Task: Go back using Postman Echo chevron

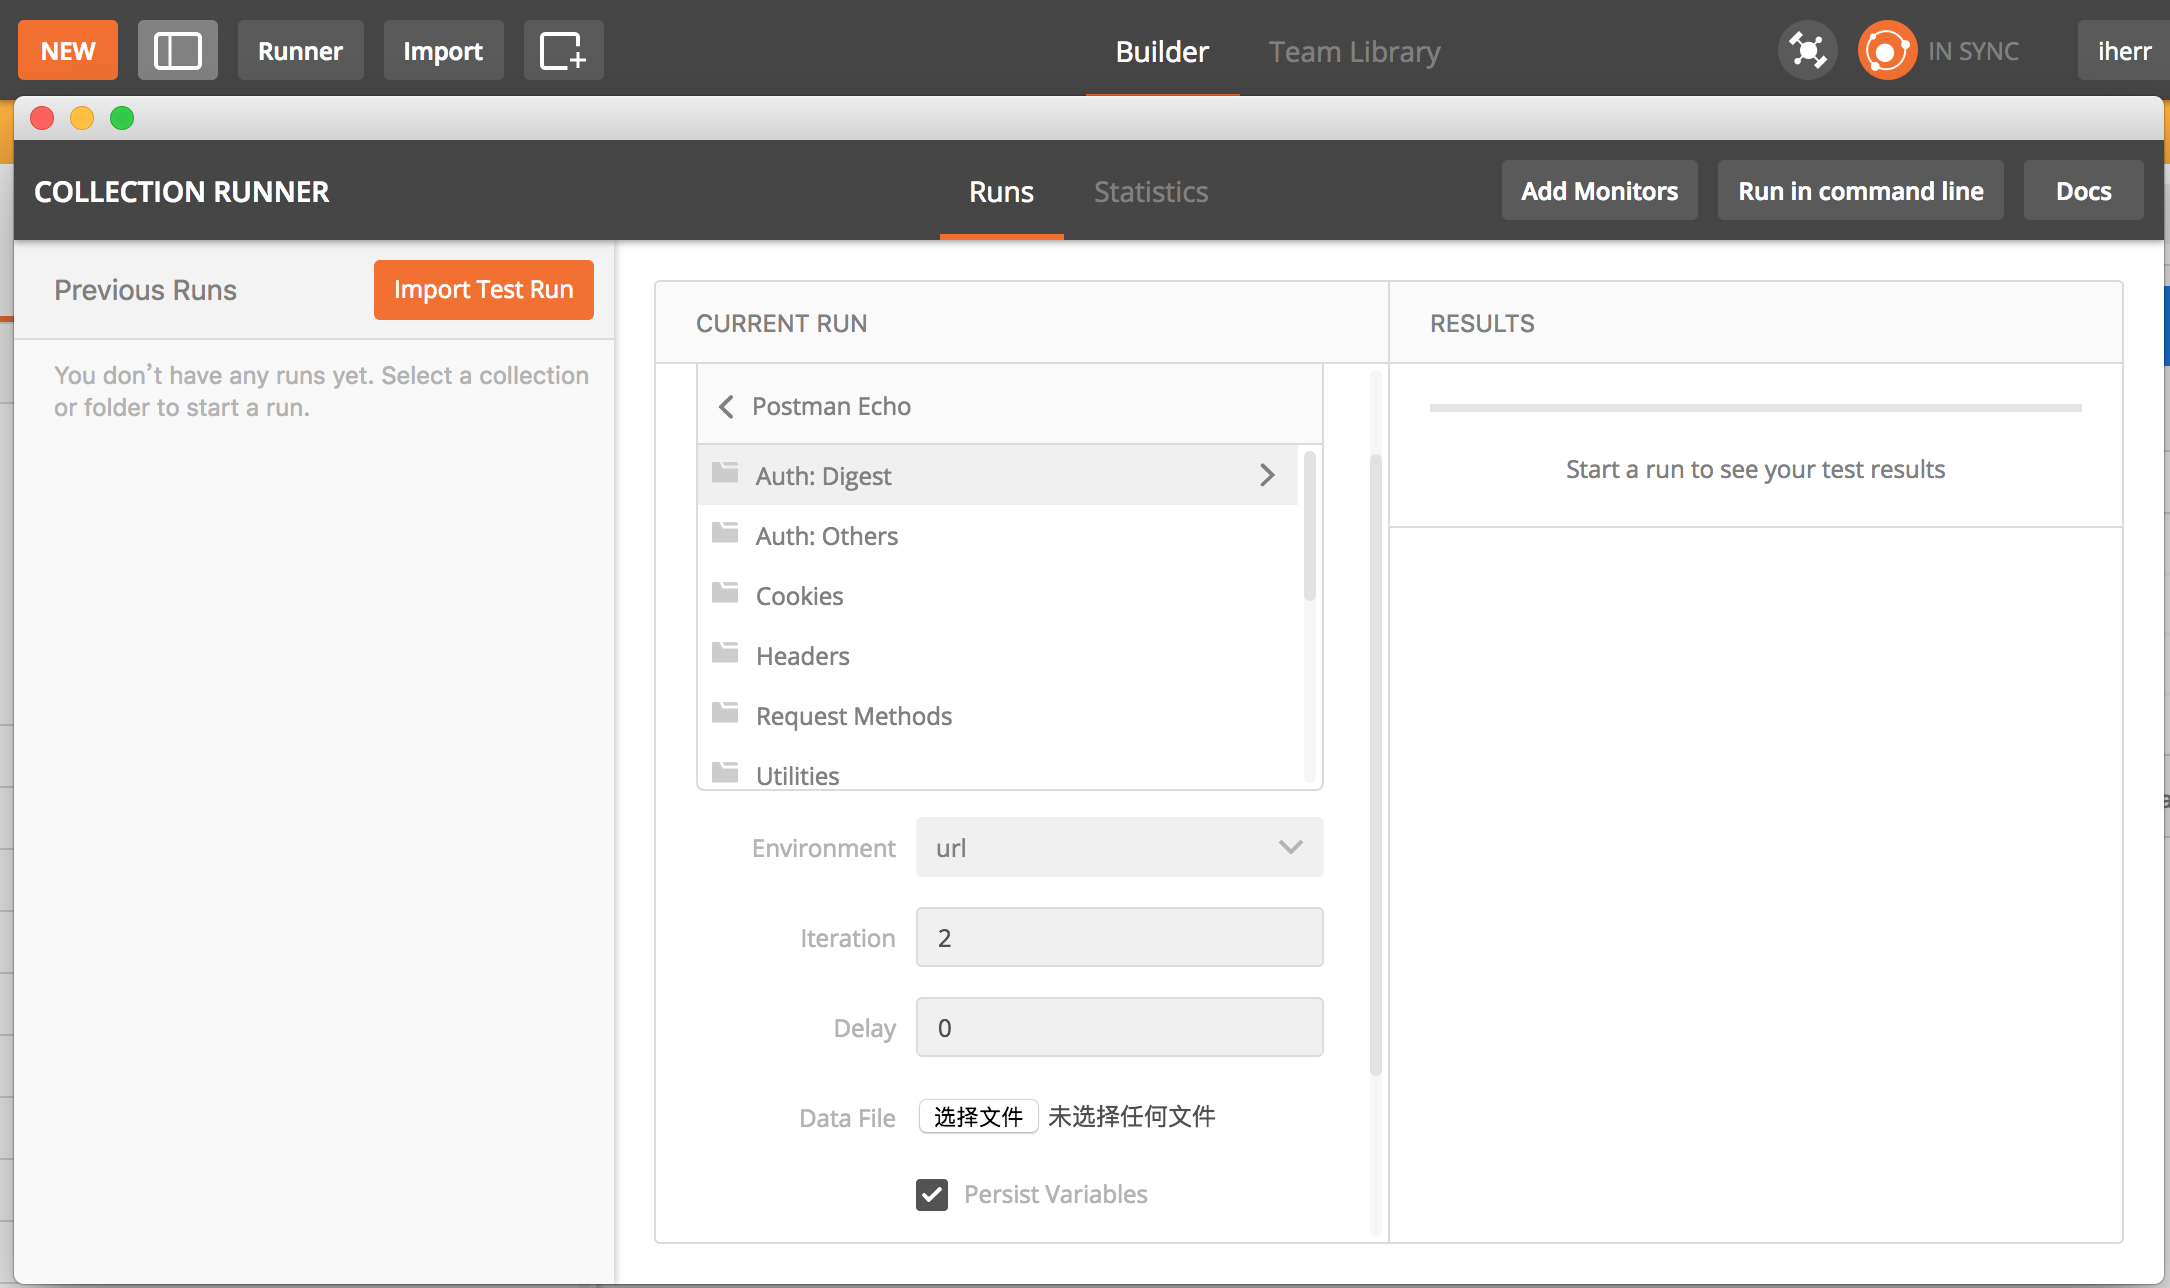Action: pos(727,406)
